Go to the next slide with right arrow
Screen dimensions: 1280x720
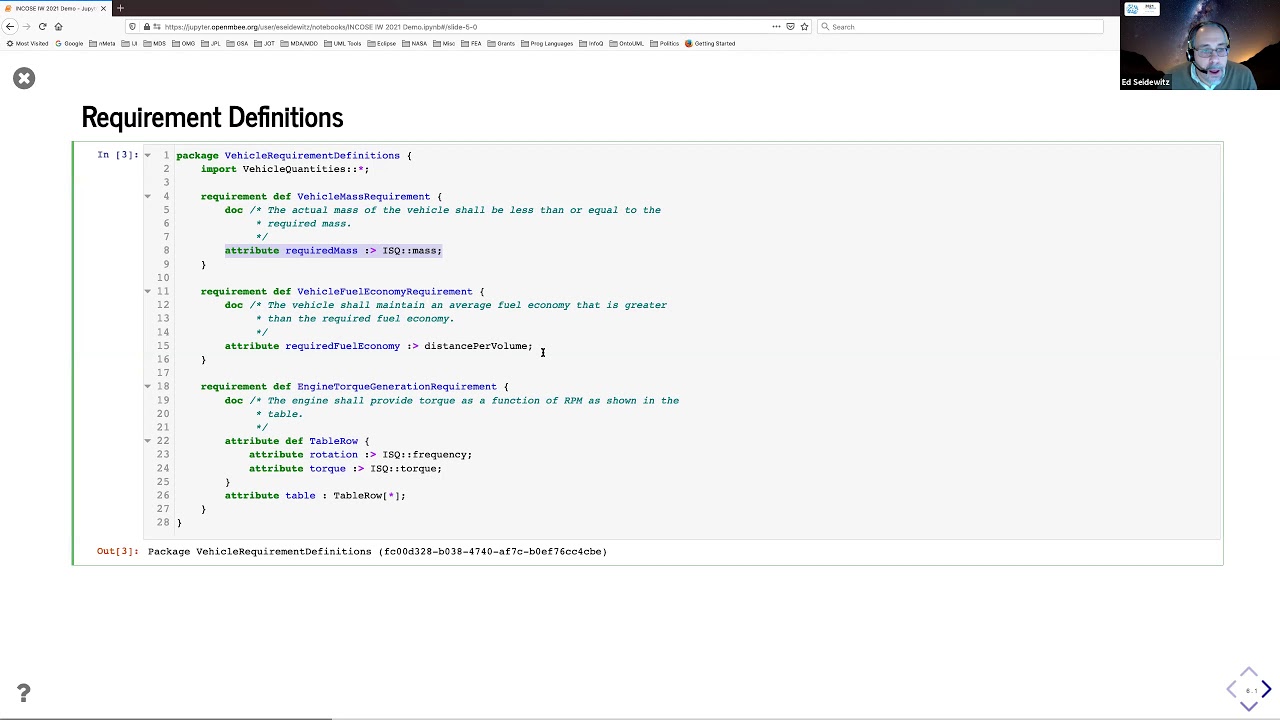pyautogui.click(x=1266, y=689)
